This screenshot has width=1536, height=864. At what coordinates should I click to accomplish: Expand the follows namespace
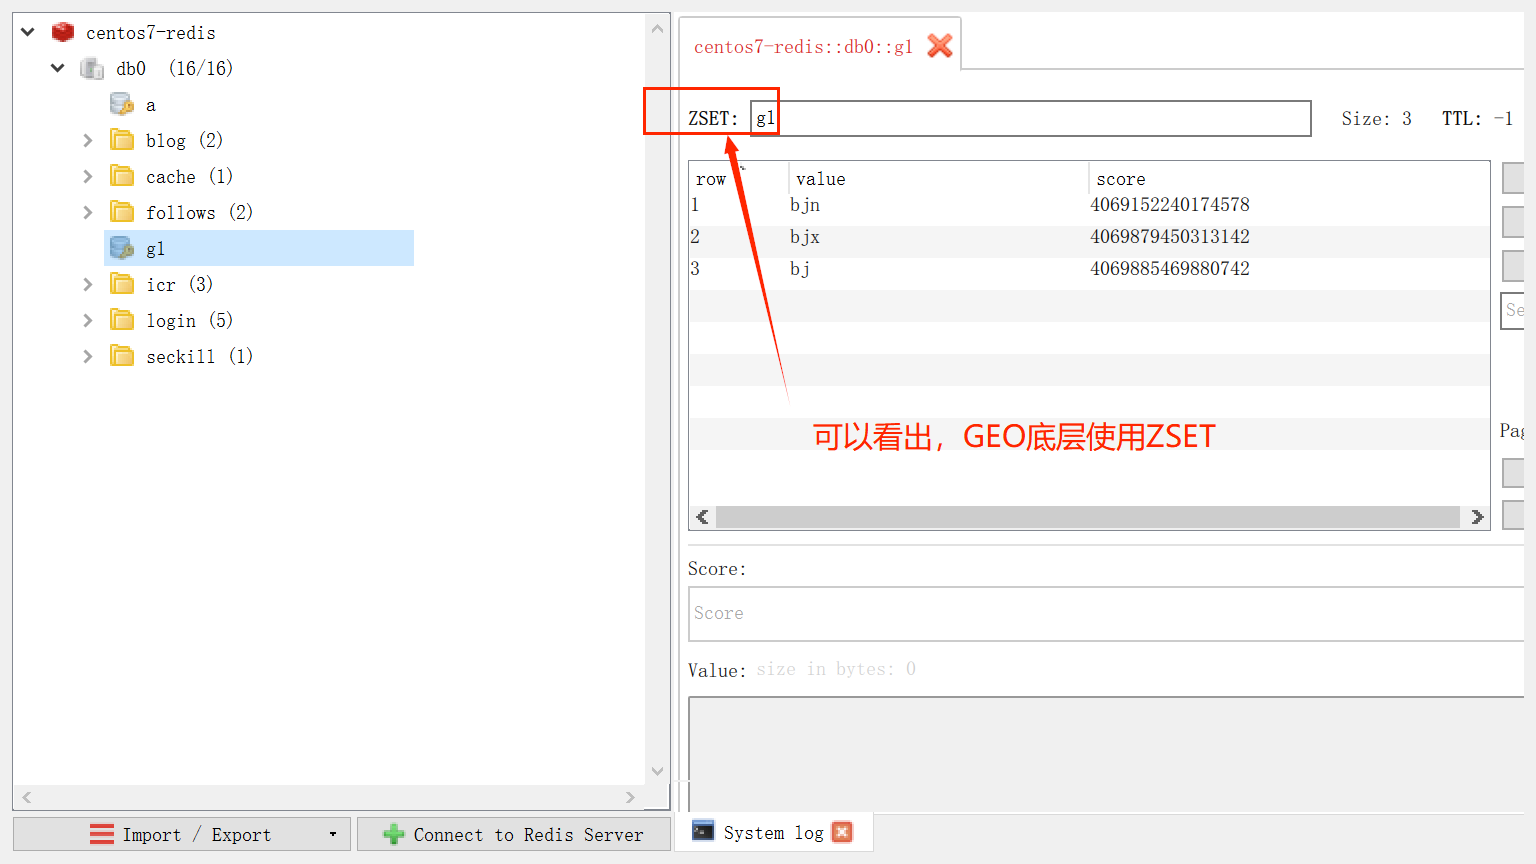pos(88,212)
